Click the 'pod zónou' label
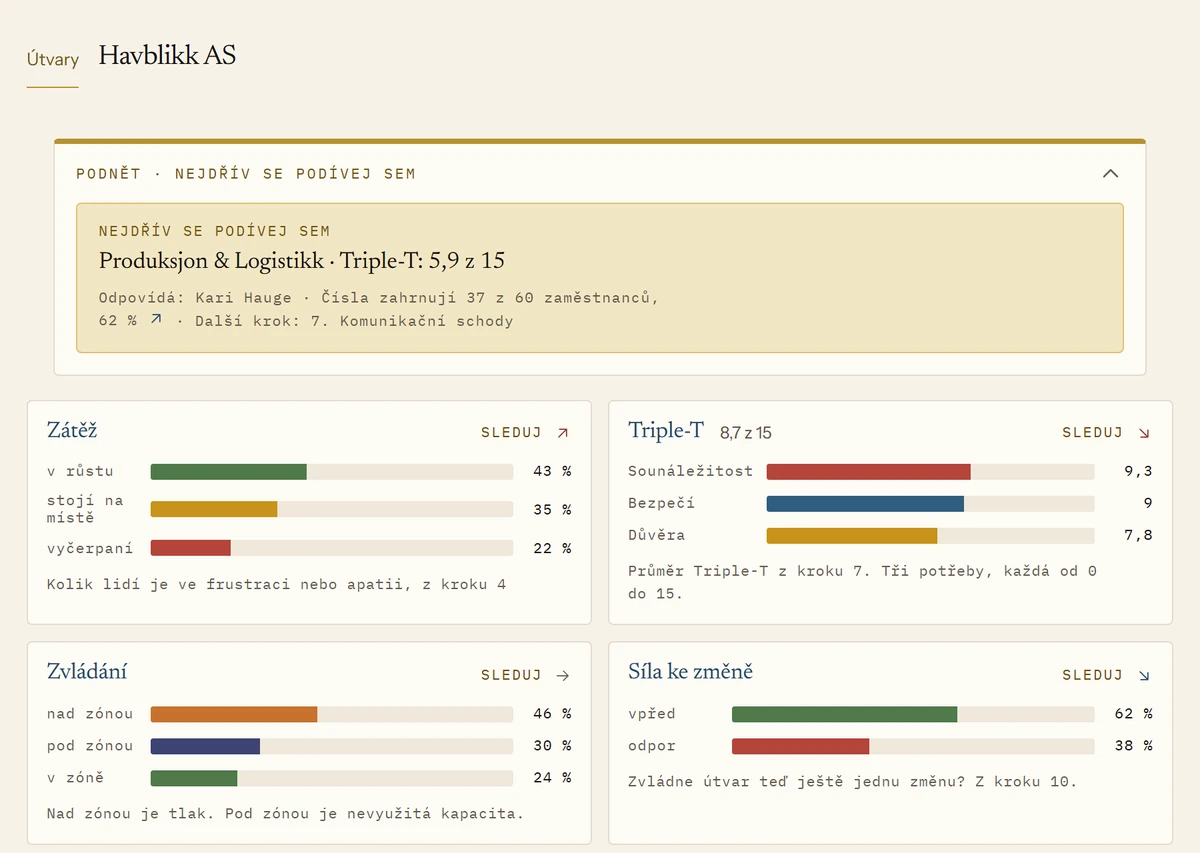The width and height of the screenshot is (1200, 853). pyautogui.click(x=90, y=746)
